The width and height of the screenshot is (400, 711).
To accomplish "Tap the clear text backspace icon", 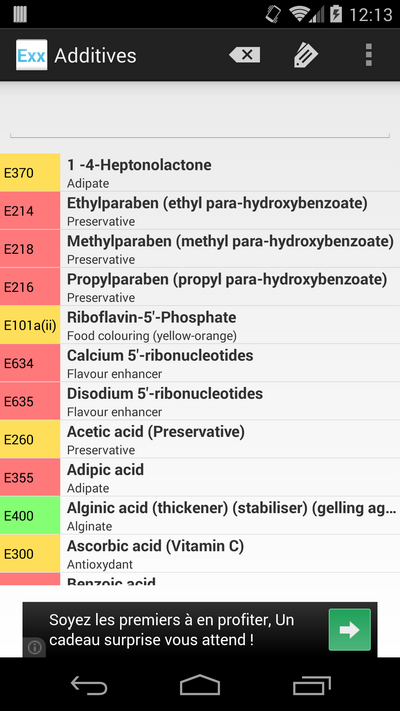I will coord(245,55).
